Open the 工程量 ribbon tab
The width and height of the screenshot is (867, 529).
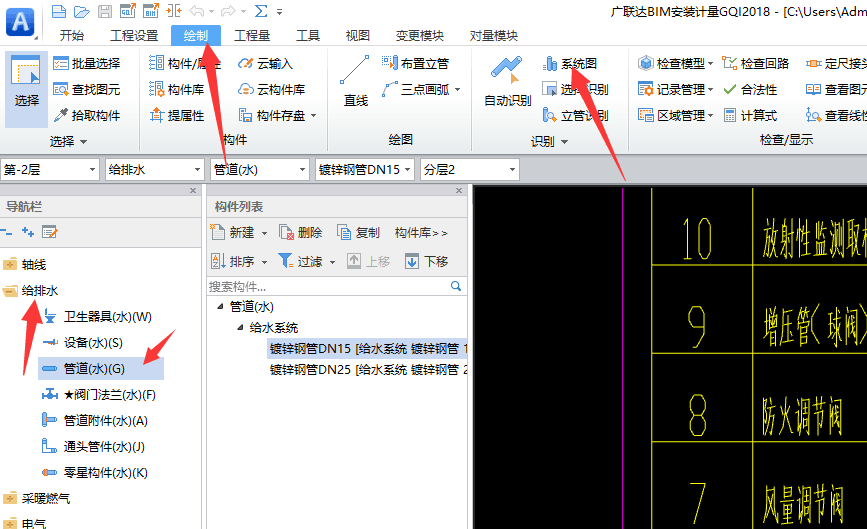click(x=252, y=36)
